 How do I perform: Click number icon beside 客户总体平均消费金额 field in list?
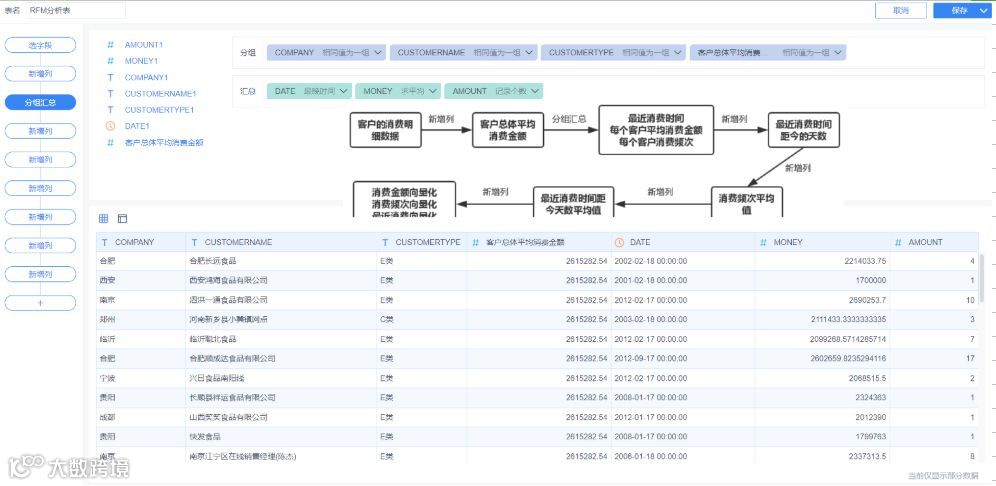click(111, 142)
